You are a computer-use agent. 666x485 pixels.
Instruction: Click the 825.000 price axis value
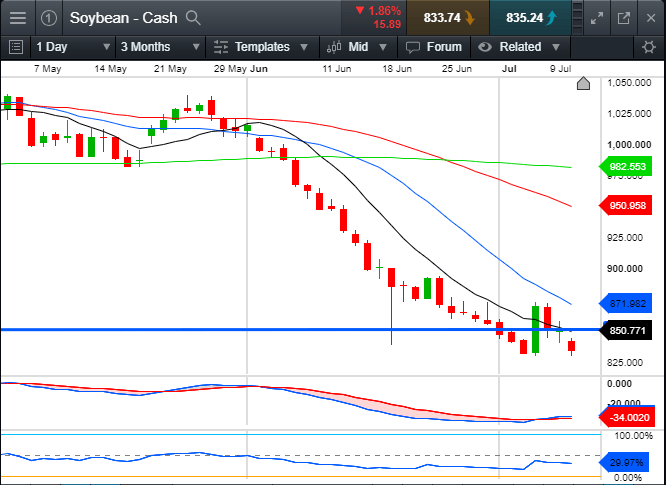pyautogui.click(x=625, y=363)
